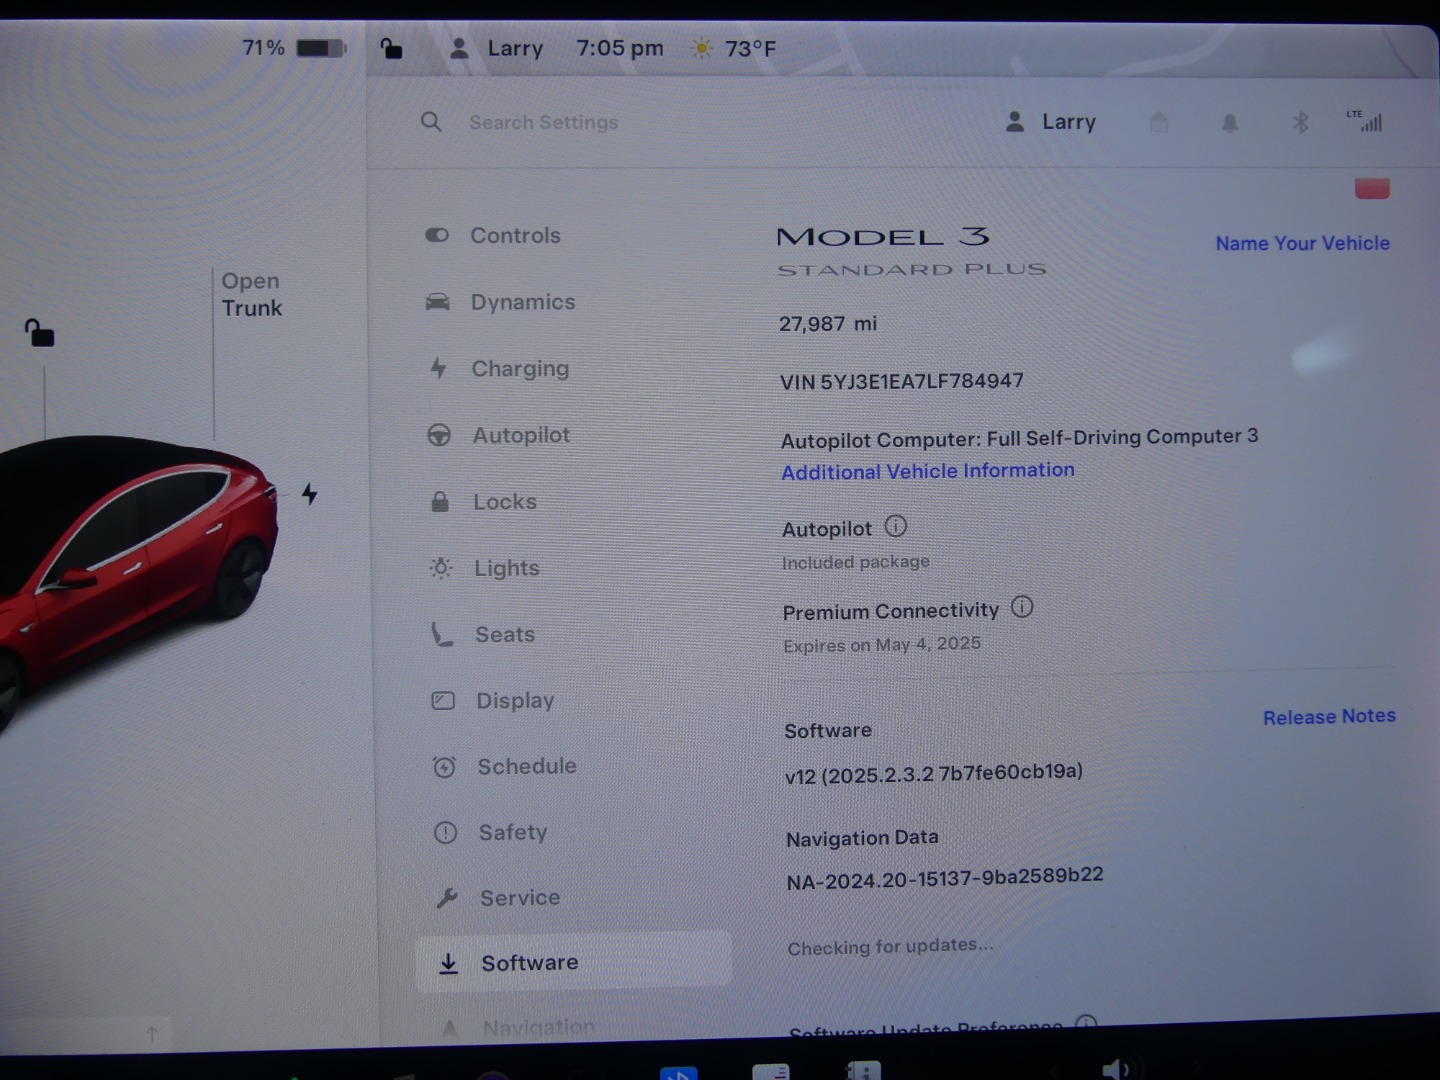This screenshot has height=1080, width=1440.
Task: Click the Additional Vehicle Information link
Action: (x=927, y=471)
